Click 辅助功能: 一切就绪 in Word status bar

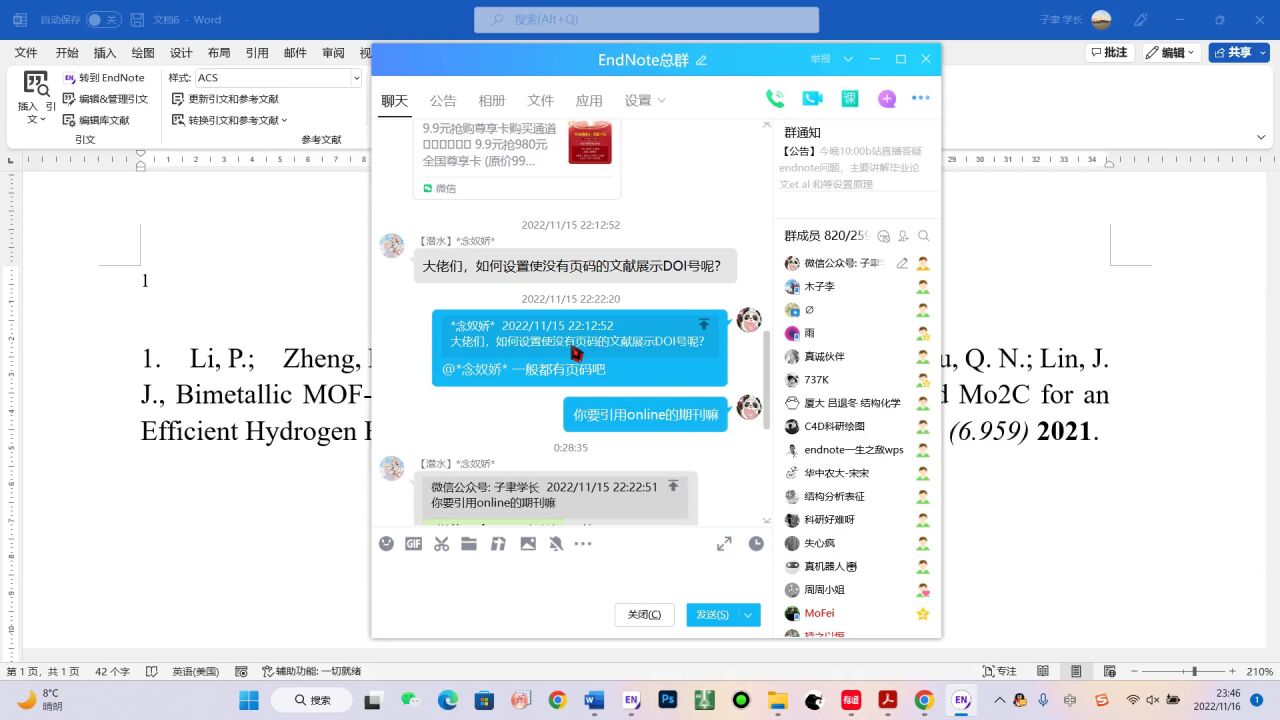(311, 672)
